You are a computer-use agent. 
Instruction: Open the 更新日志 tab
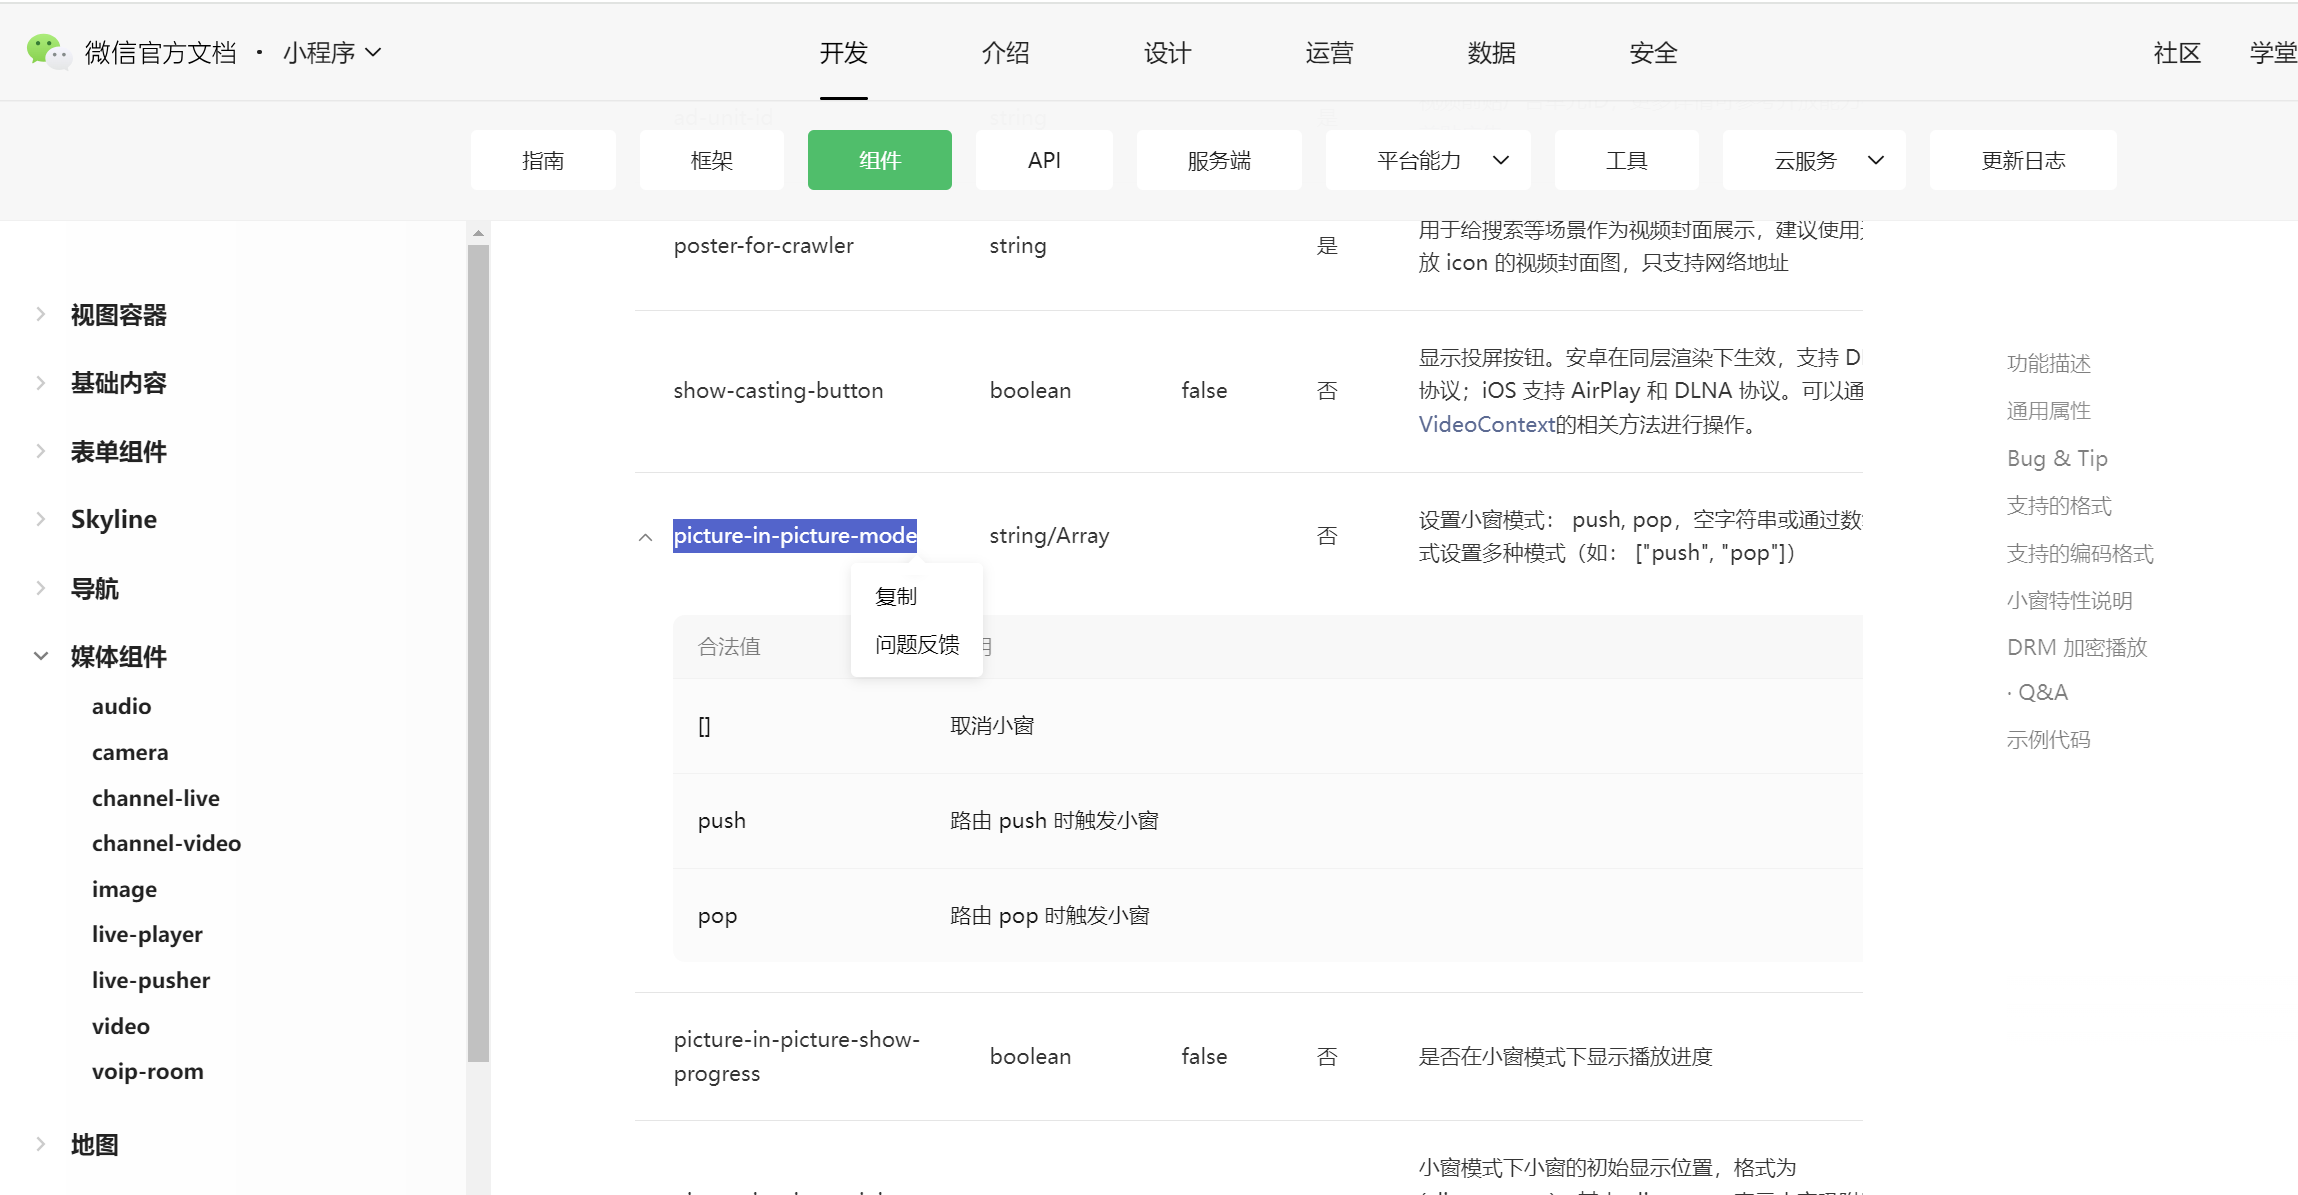(x=2022, y=160)
